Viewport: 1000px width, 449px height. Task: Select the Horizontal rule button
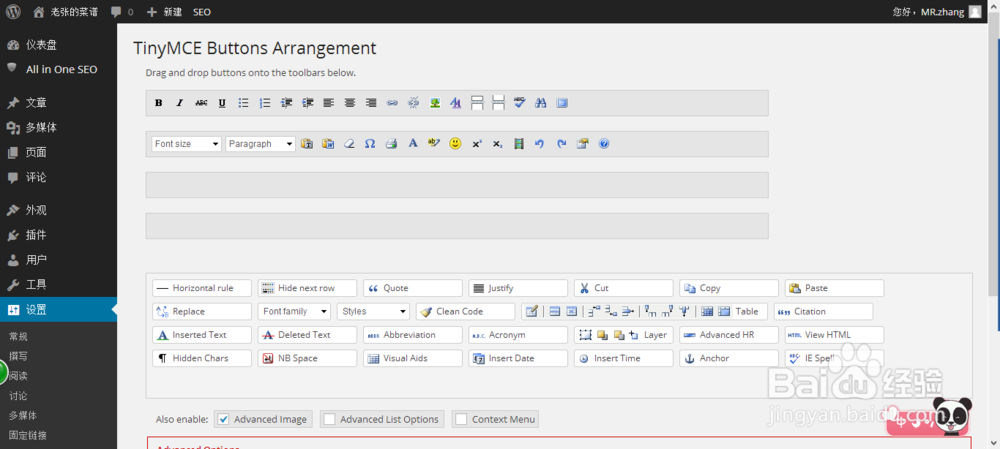click(x=202, y=288)
